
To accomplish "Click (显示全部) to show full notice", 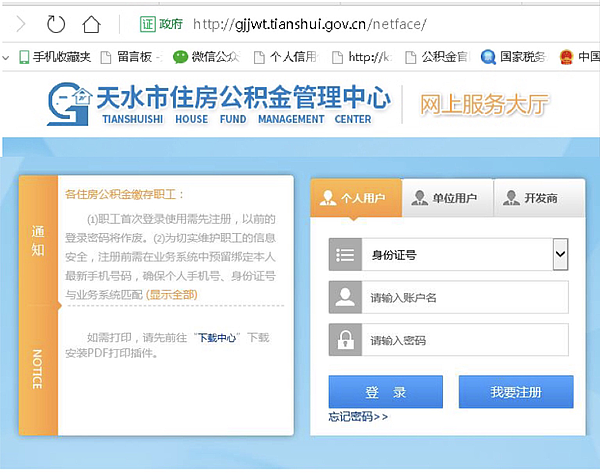I will pyautogui.click(x=171, y=295).
